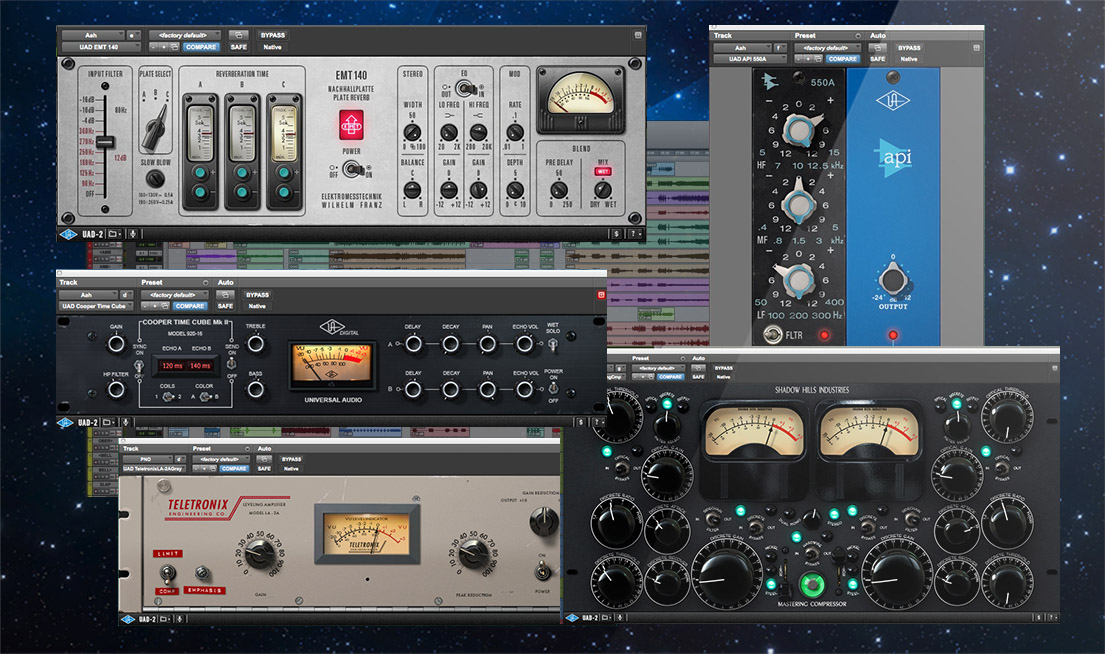Image resolution: width=1105 pixels, height=654 pixels.
Task: Click the Teletronix VU level indicator meter
Action: point(366,535)
